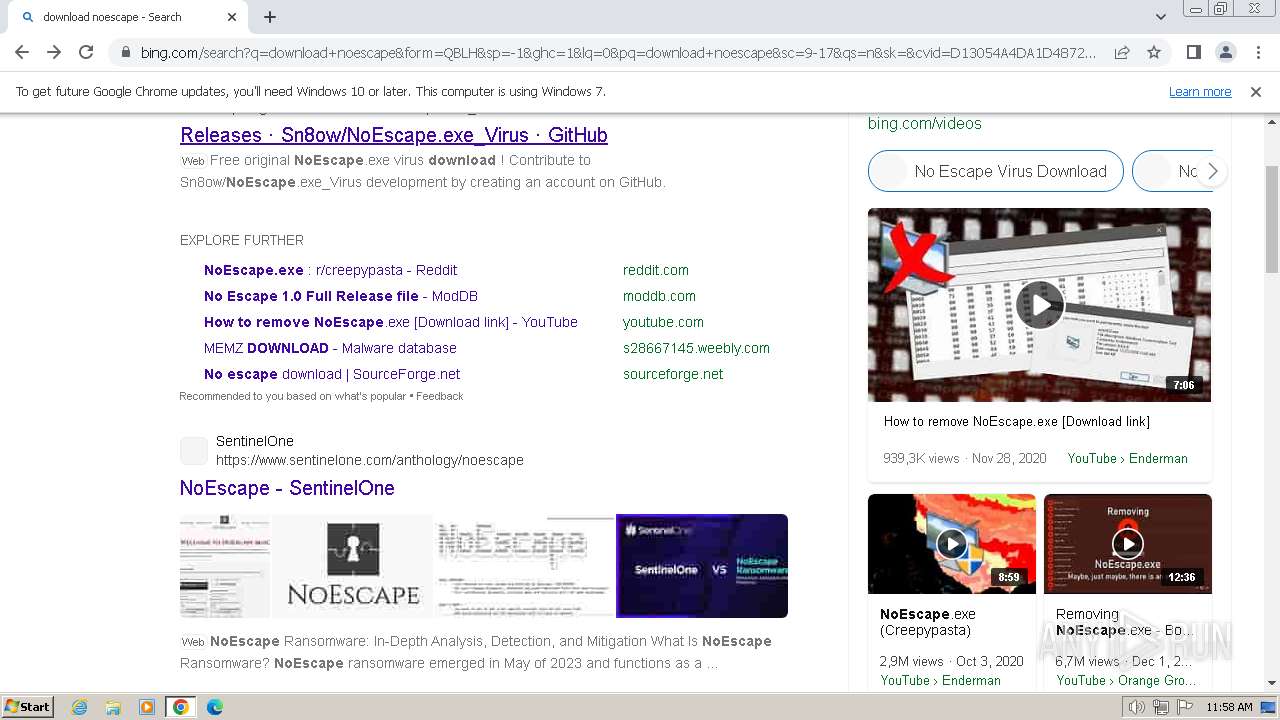Open NoEscape keyhole logo thumbnail
This screenshot has width=1280, height=720.
[353, 566]
